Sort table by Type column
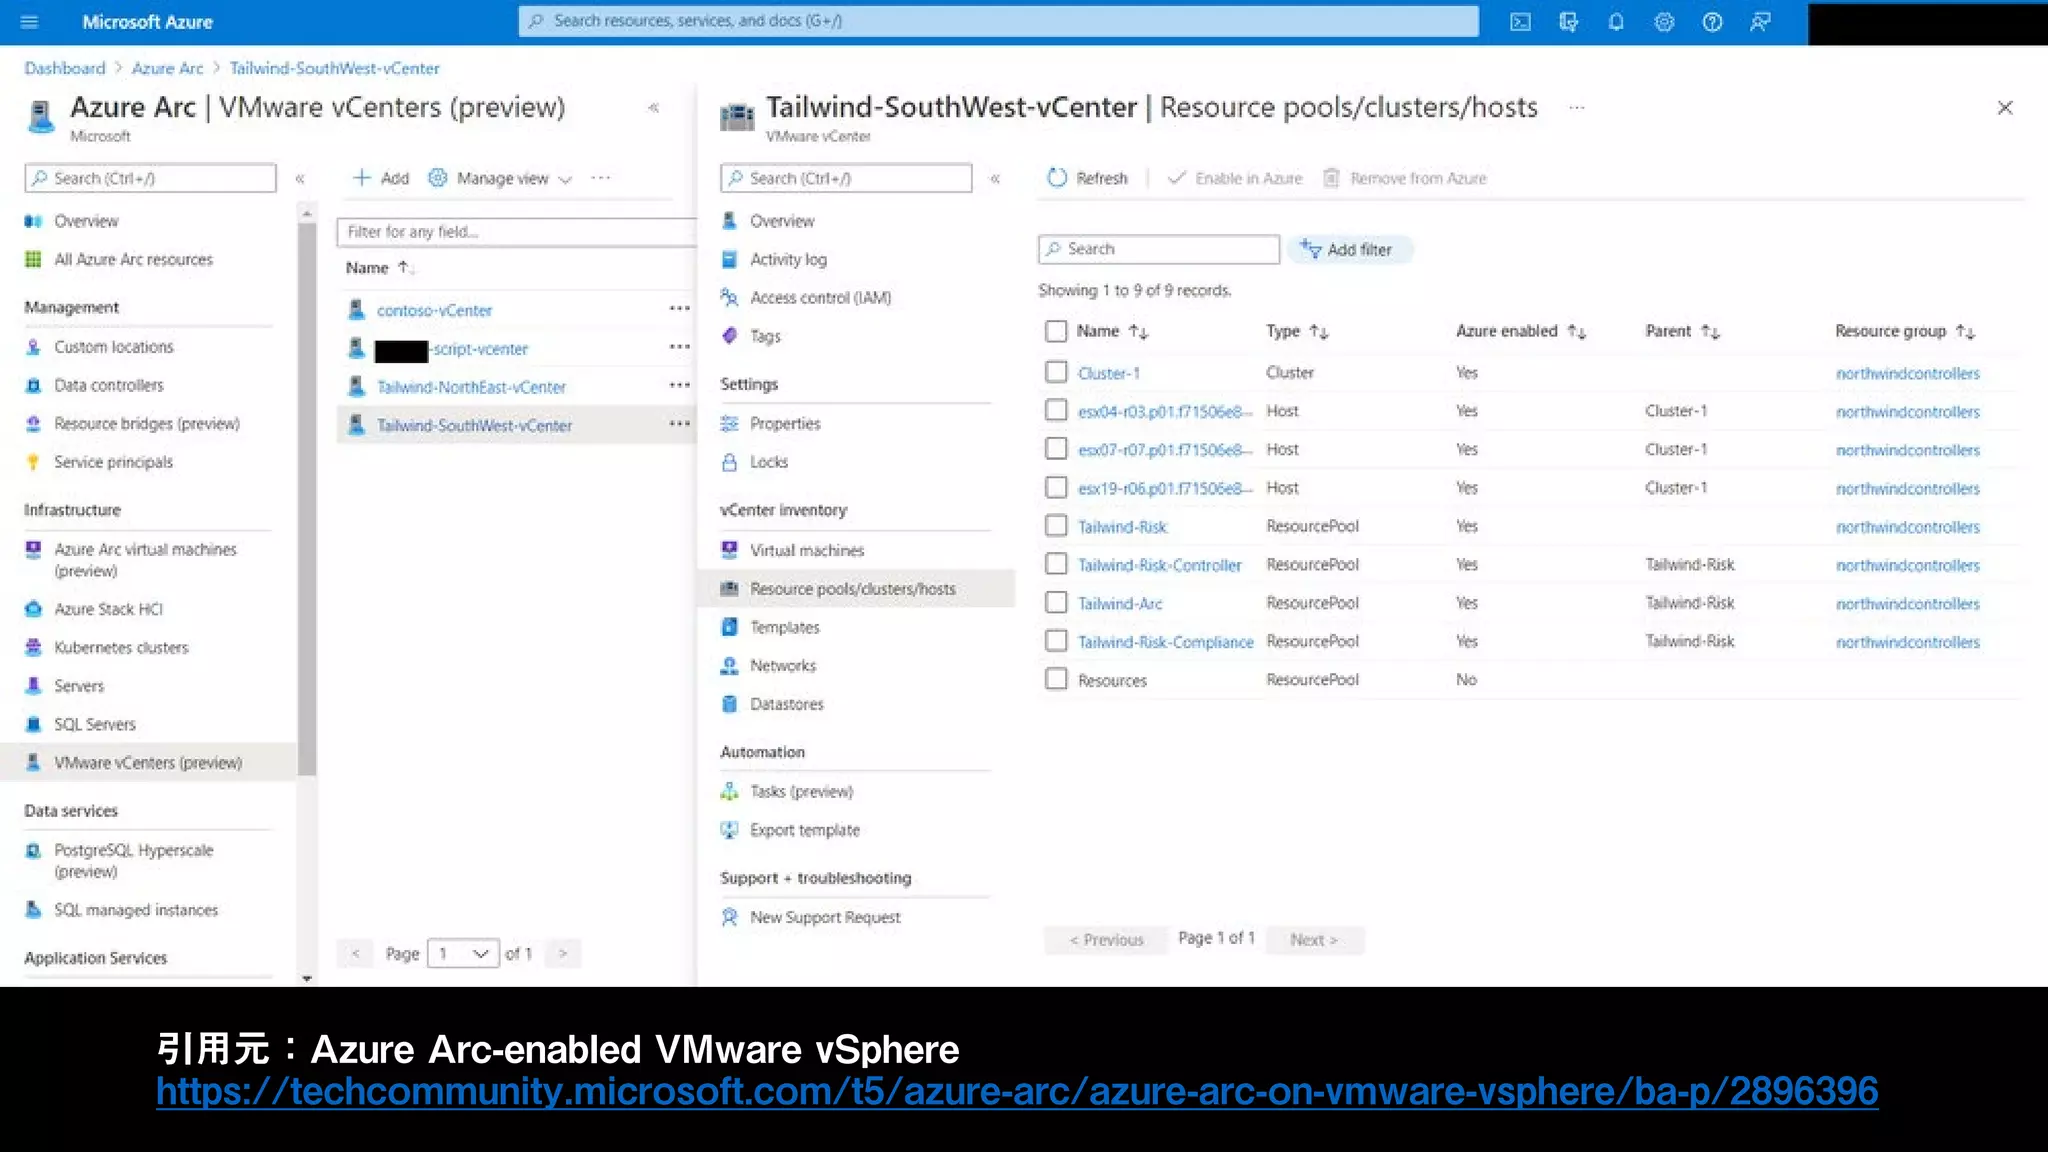The width and height of the screenshot is (2048, 1152). 1297,331
